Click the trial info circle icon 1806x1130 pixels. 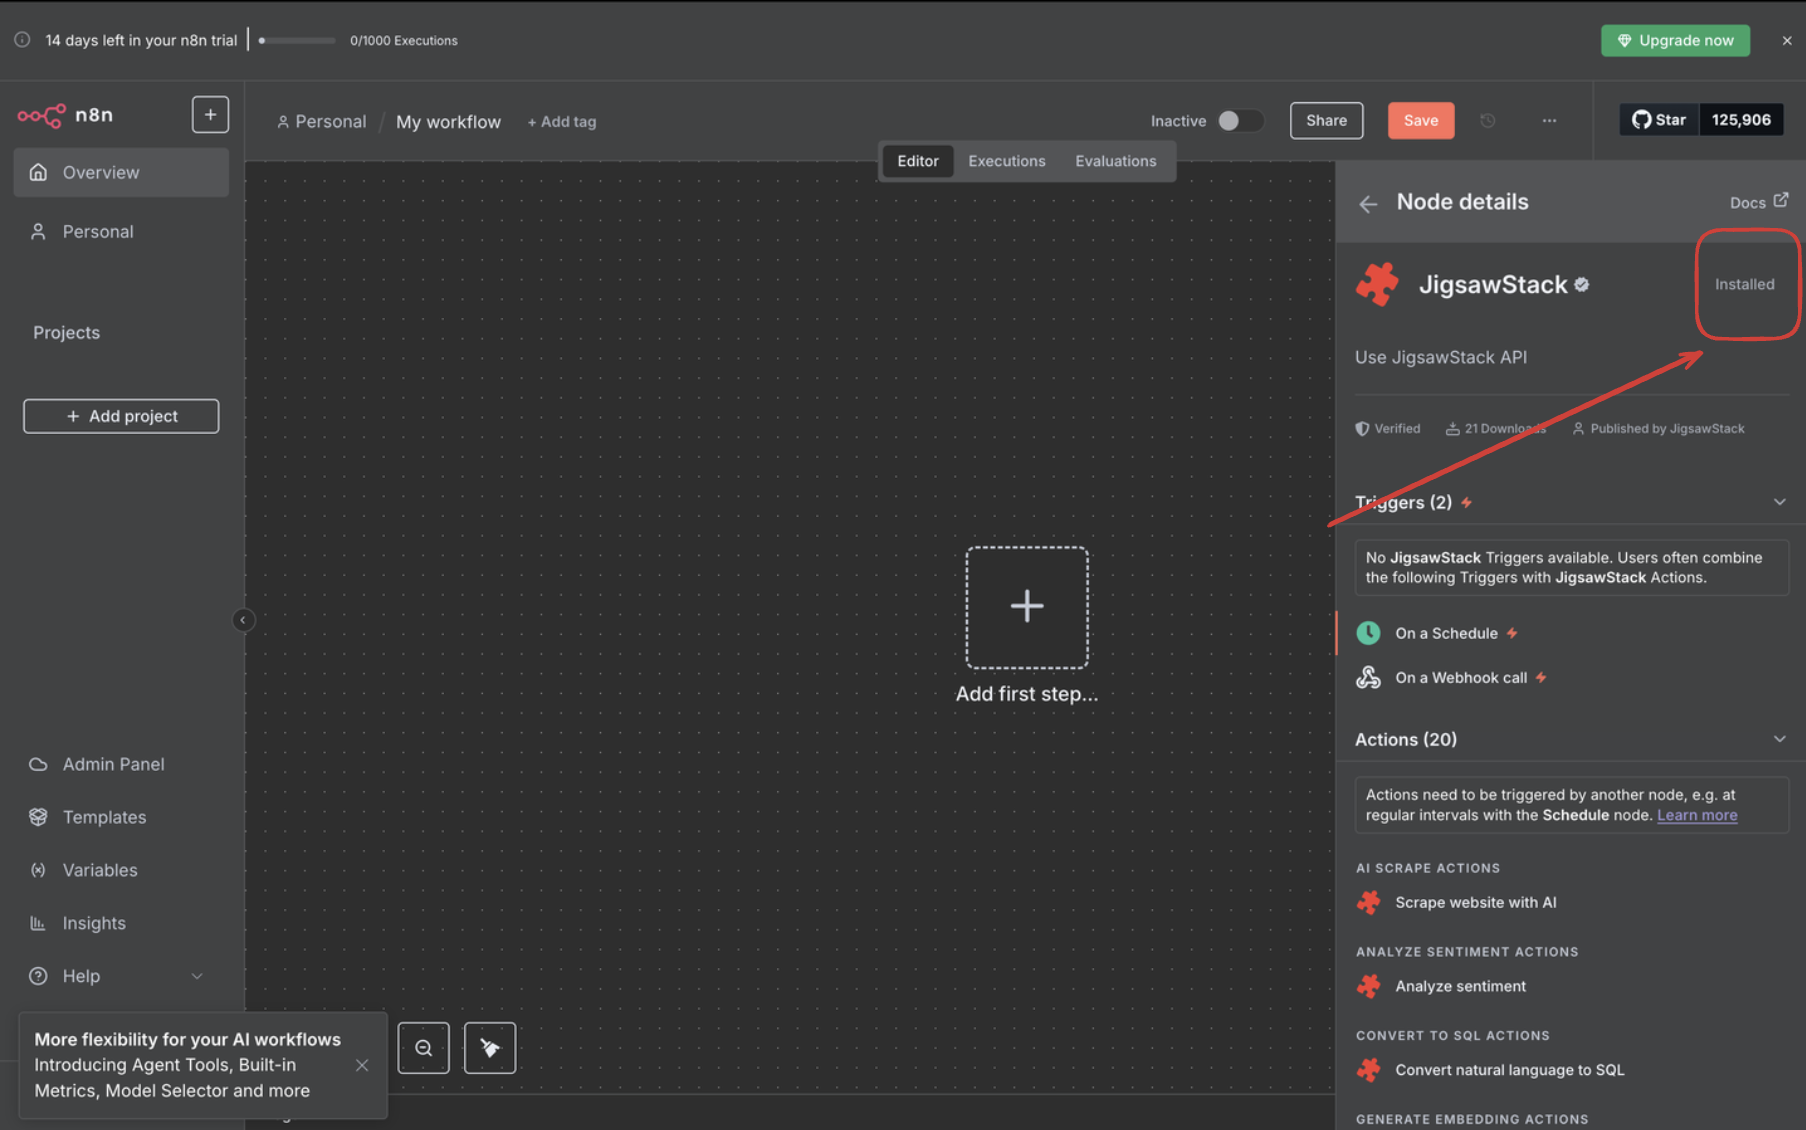pos(22,40)
